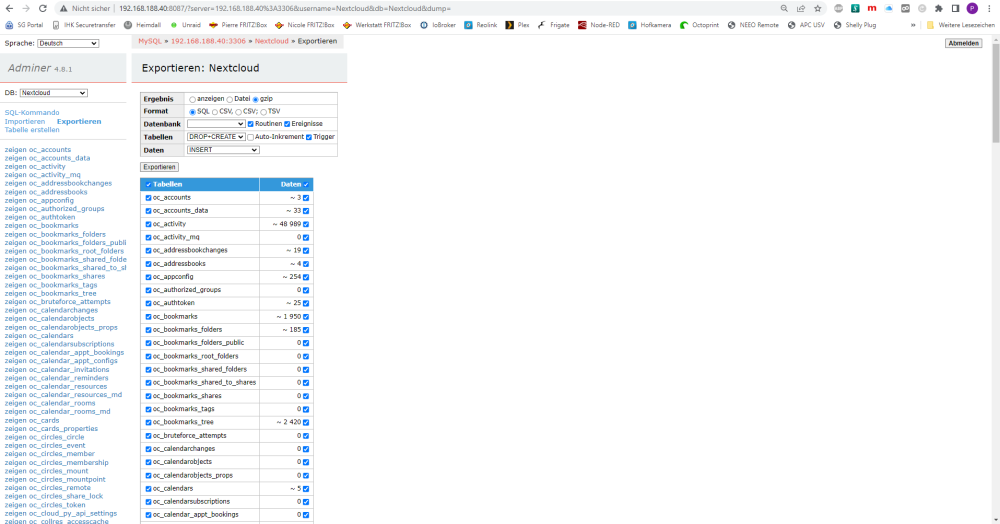Open the Unraid bookmark

point(185,25)
